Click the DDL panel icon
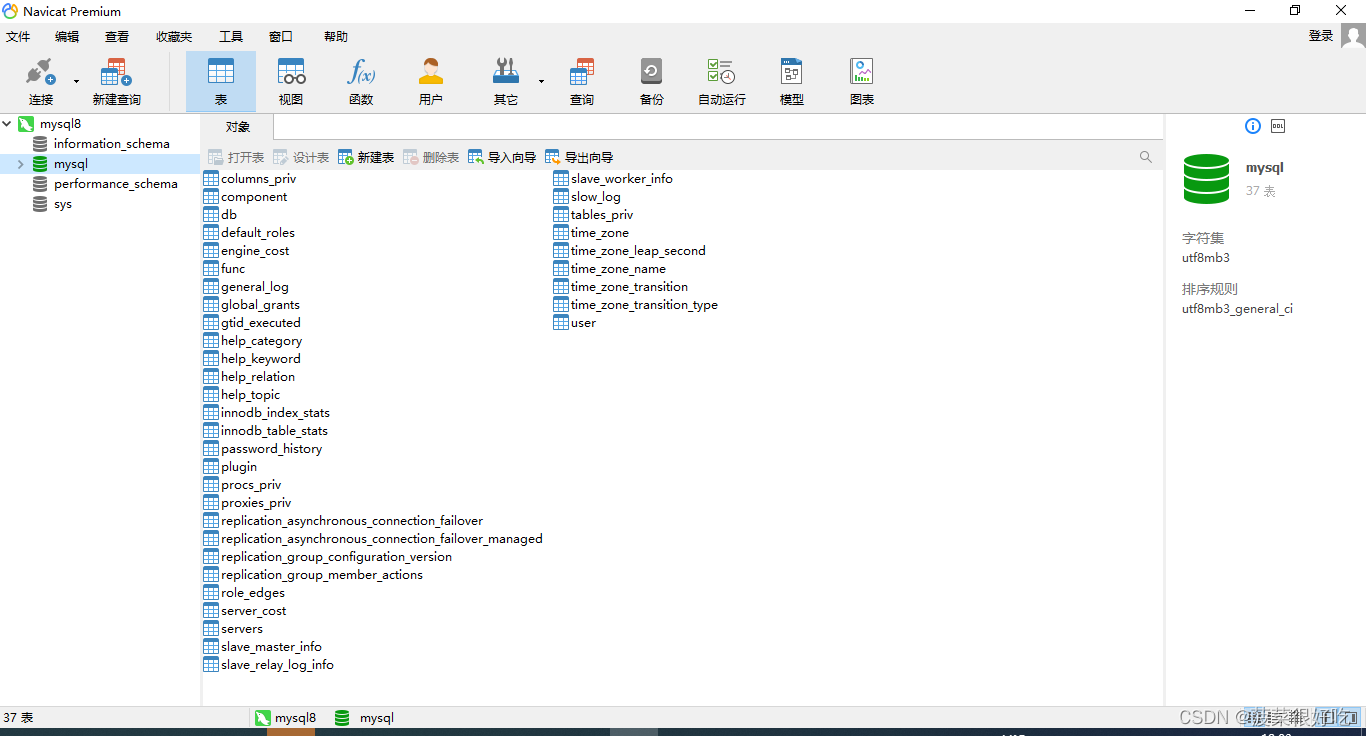Screen dimensions: 1366x736 (1278, 126)
